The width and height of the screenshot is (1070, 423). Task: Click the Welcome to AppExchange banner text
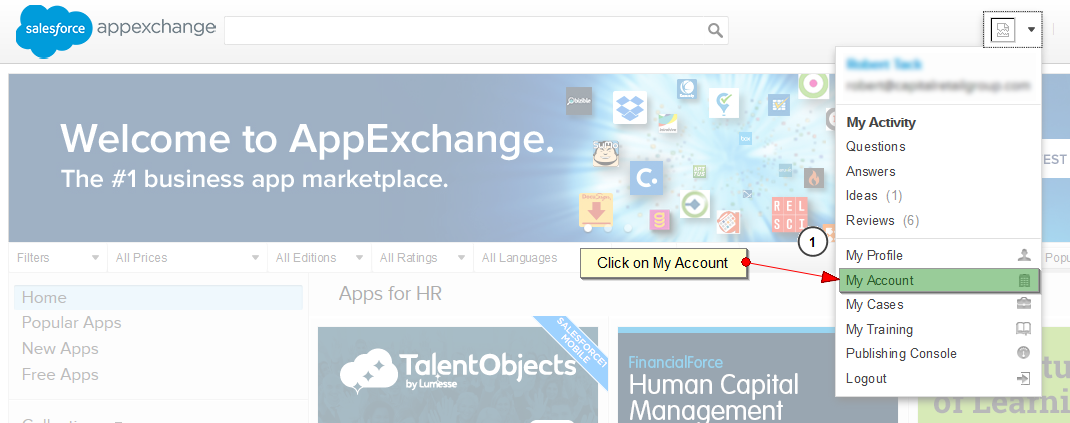pyautogui.click(x=307, y=138)
